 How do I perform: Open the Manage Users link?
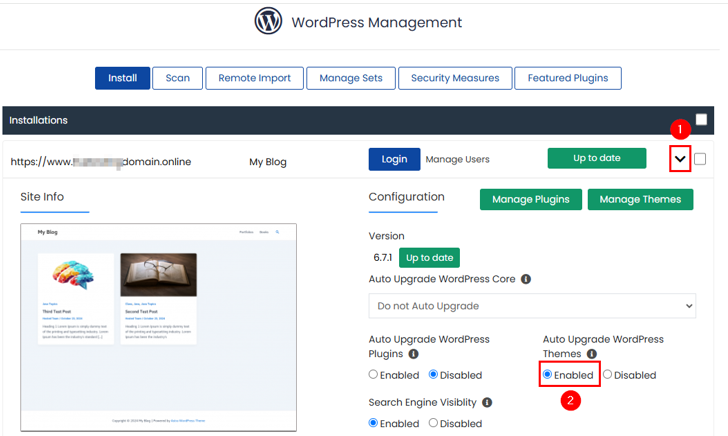(x=457, y=159)
